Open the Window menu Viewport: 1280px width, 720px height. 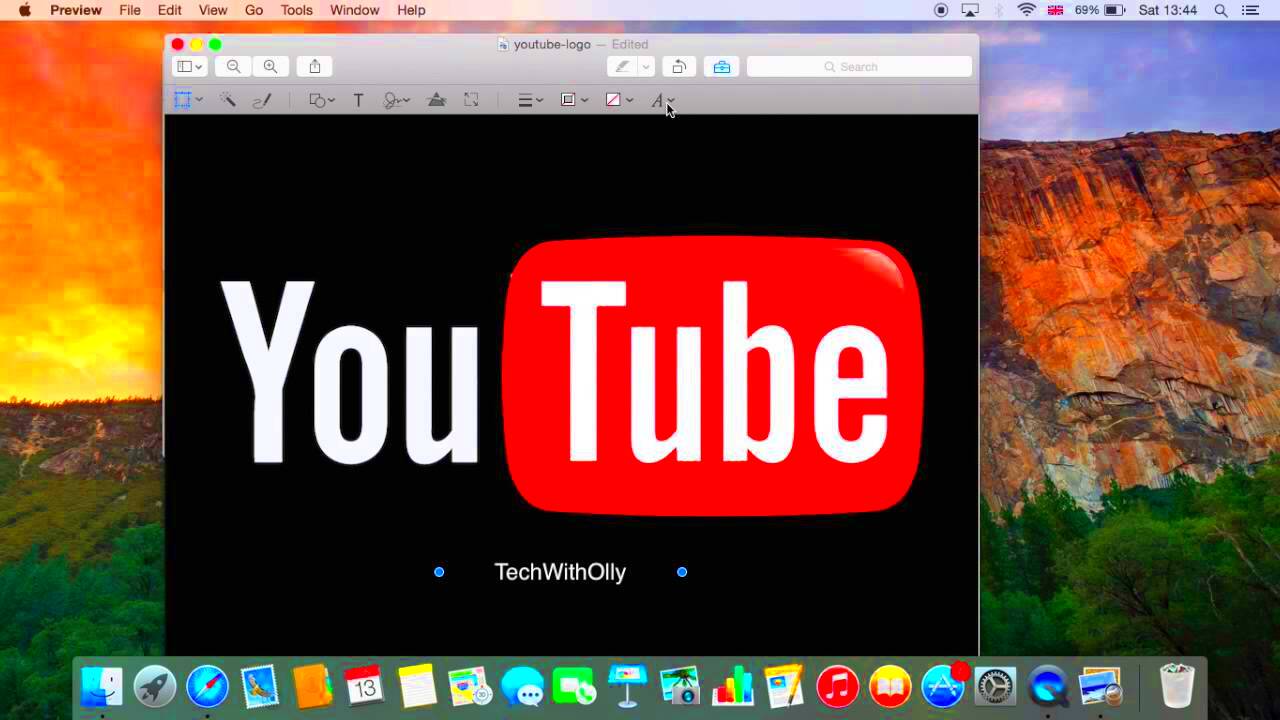click(355, 10)
